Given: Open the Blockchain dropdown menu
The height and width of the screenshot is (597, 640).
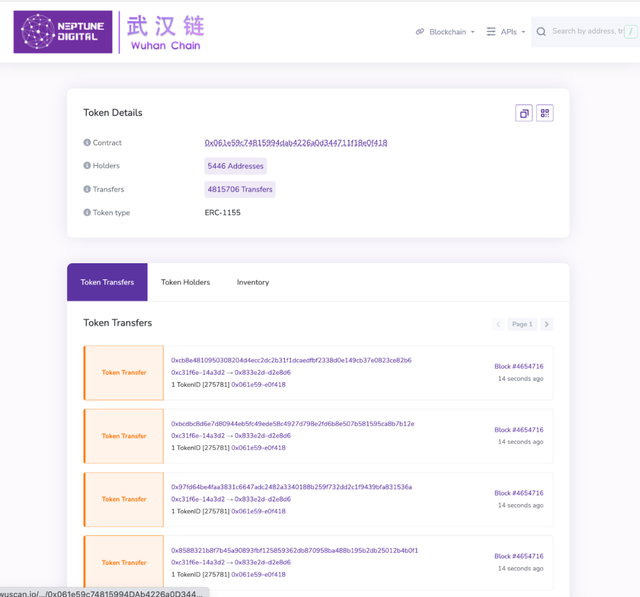Looking at the screenshot, I should (x=446, y=32).
